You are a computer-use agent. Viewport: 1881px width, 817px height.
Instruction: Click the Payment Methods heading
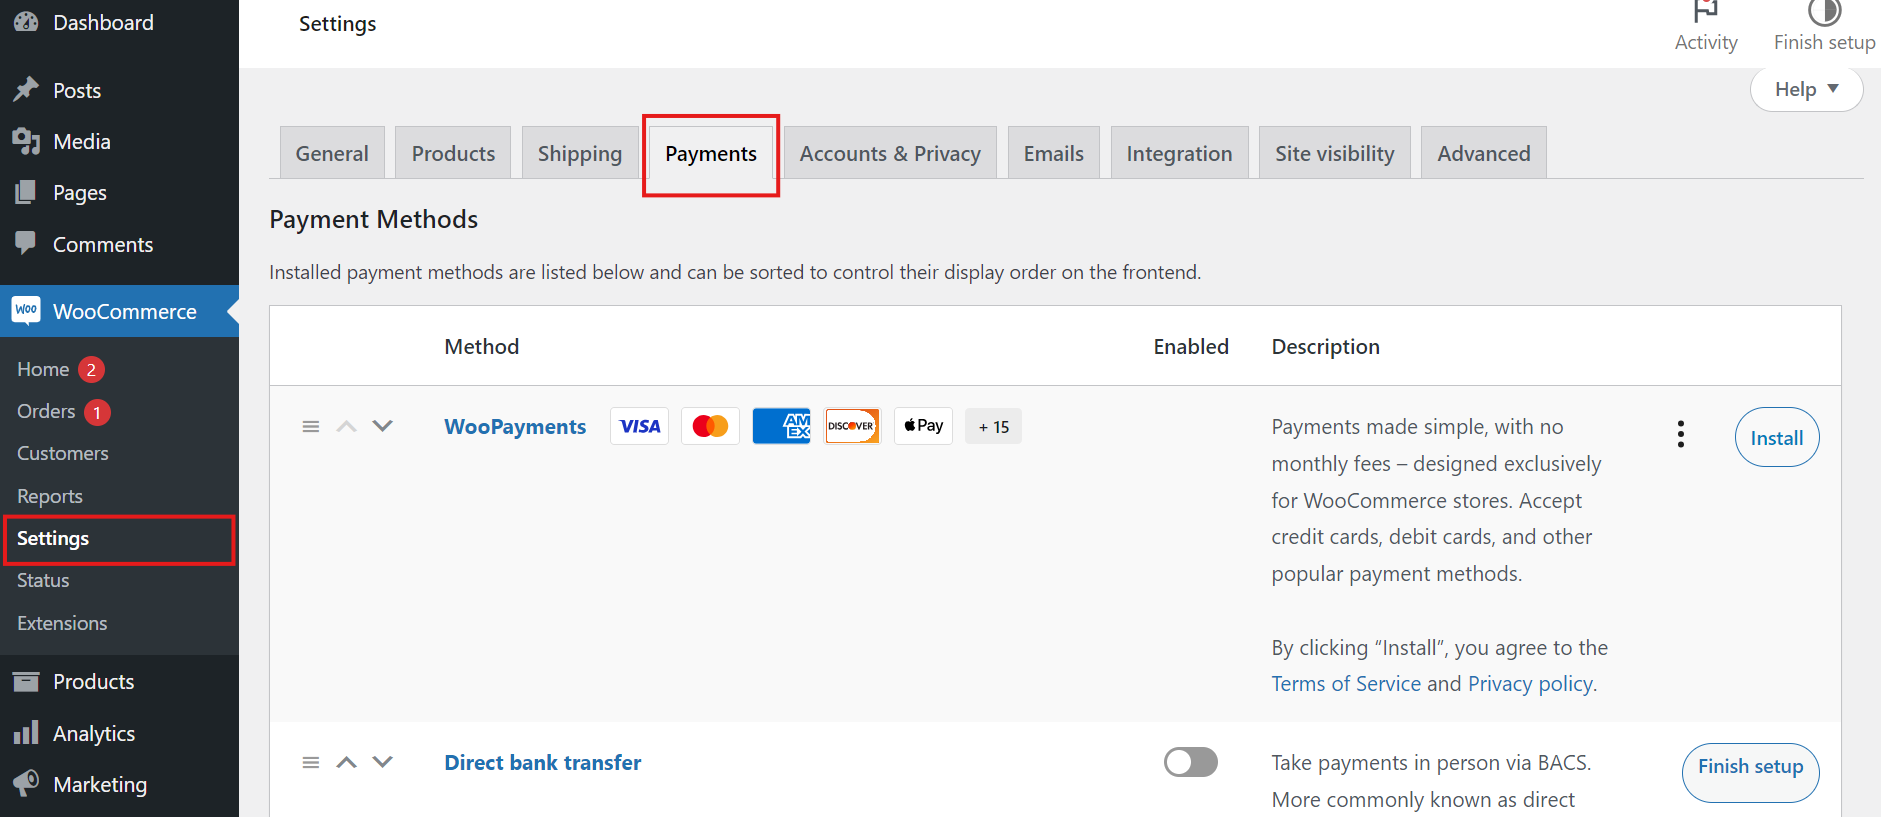click(374, 219)
